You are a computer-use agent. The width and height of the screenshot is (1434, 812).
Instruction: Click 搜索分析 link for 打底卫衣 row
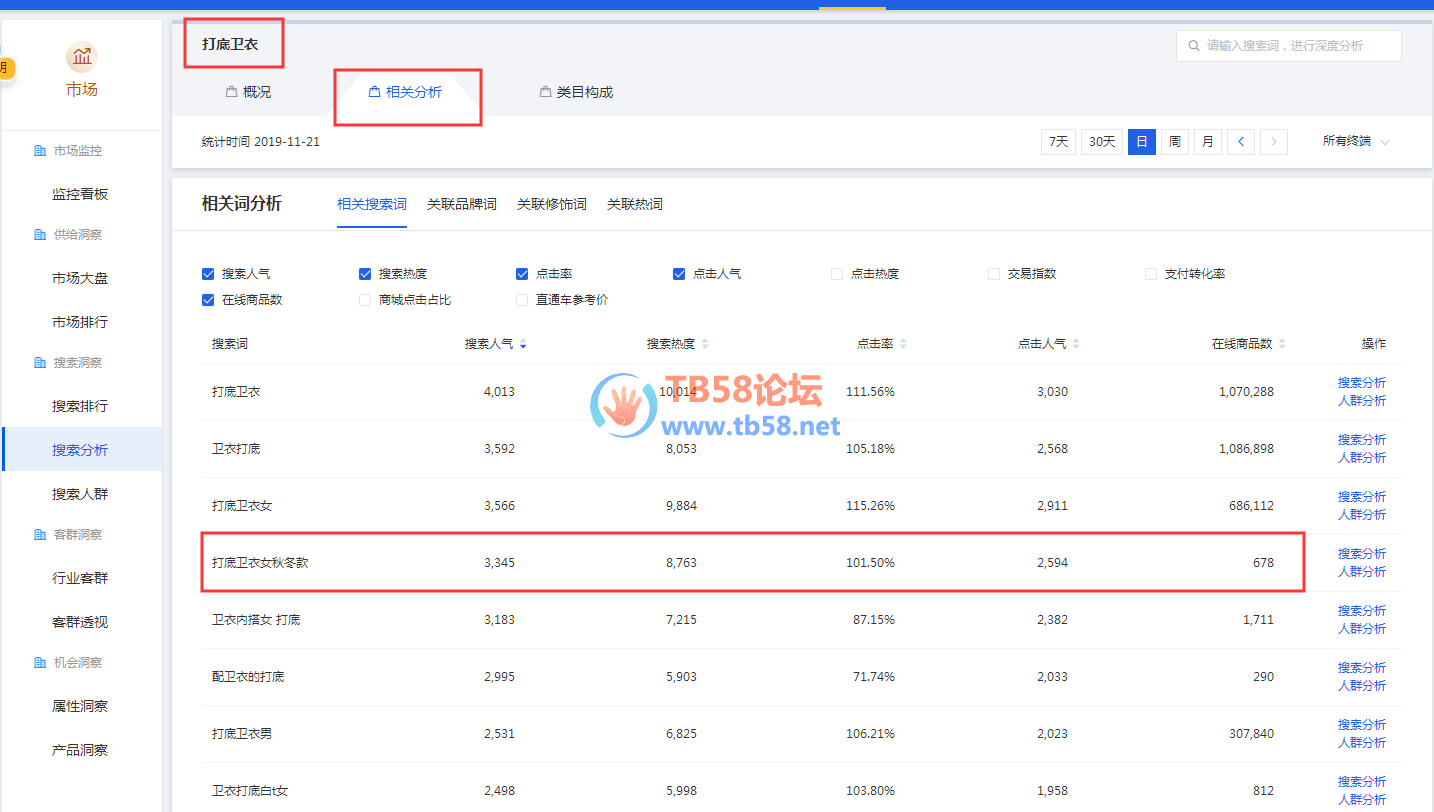(1361, 383)
